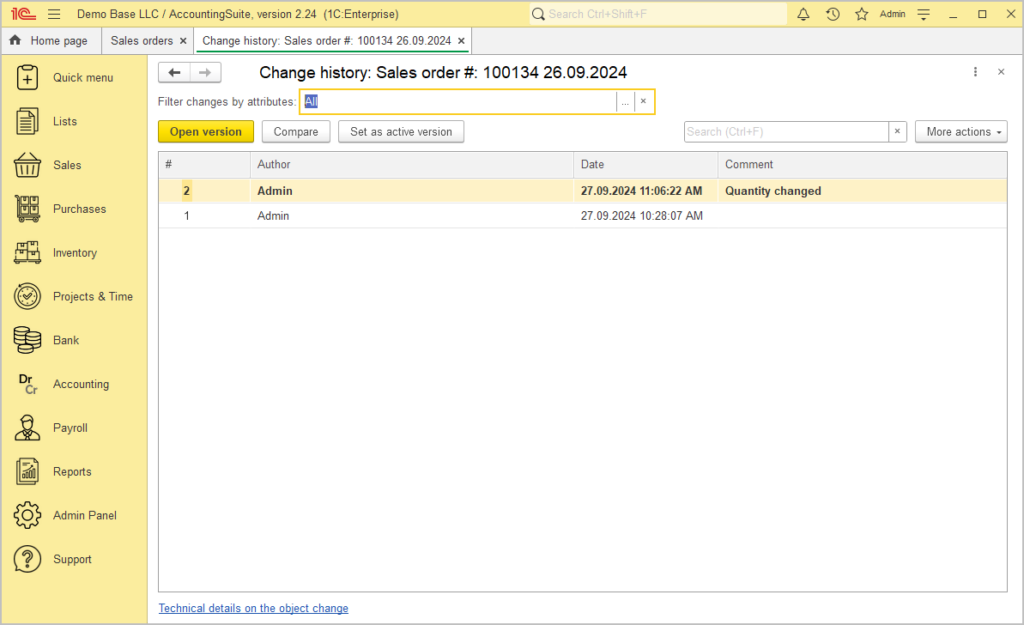This screenshot has width=1024, height=625.
Task: Open the Support question mark icon
Action: click(27, 559)
